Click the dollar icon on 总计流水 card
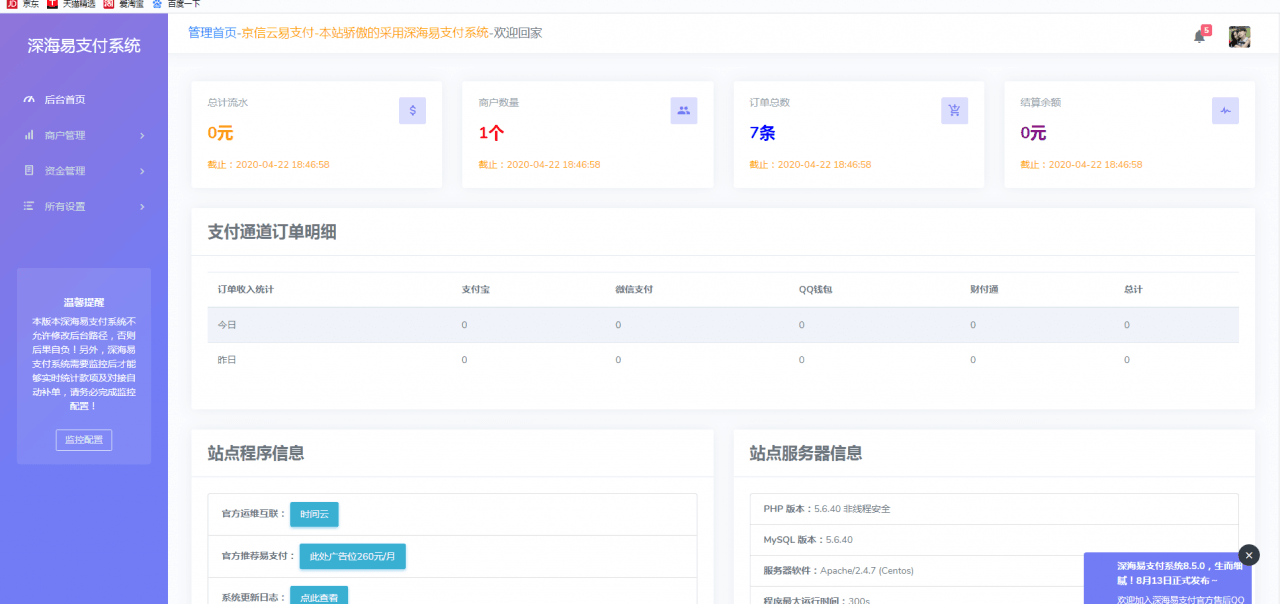 (x=412, y=110)
